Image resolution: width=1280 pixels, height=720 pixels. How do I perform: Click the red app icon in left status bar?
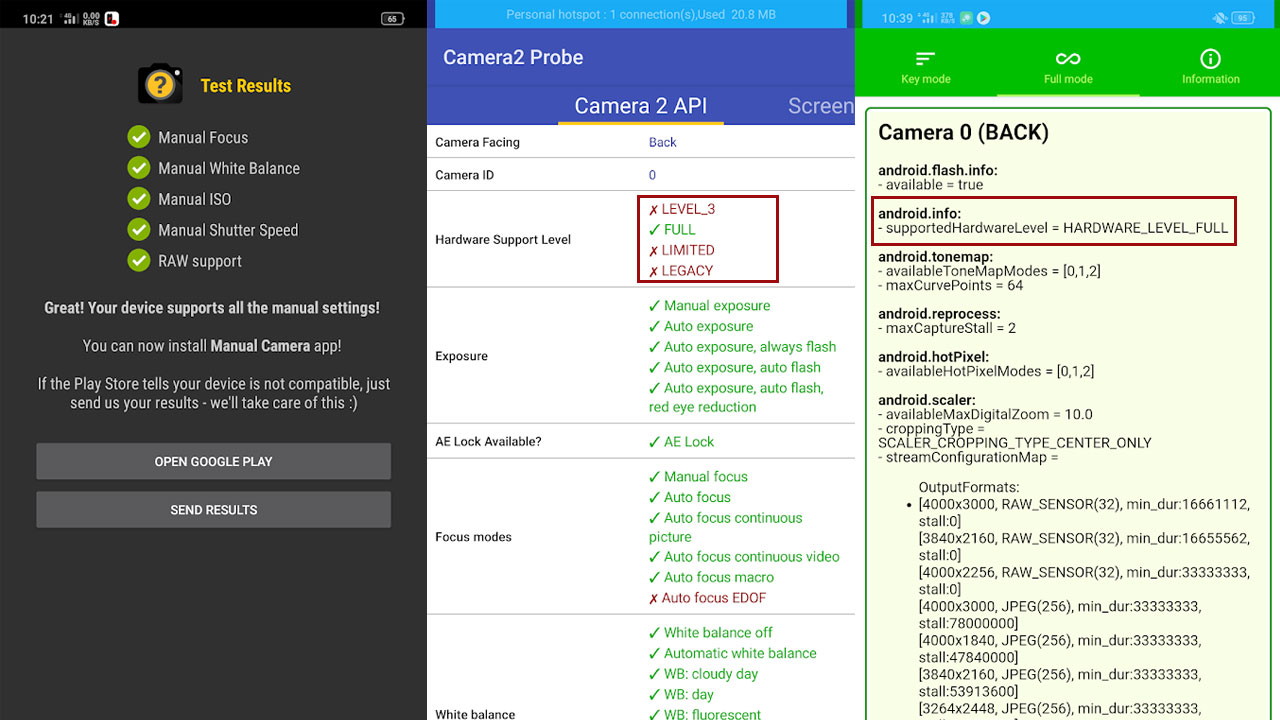(113, 18)
